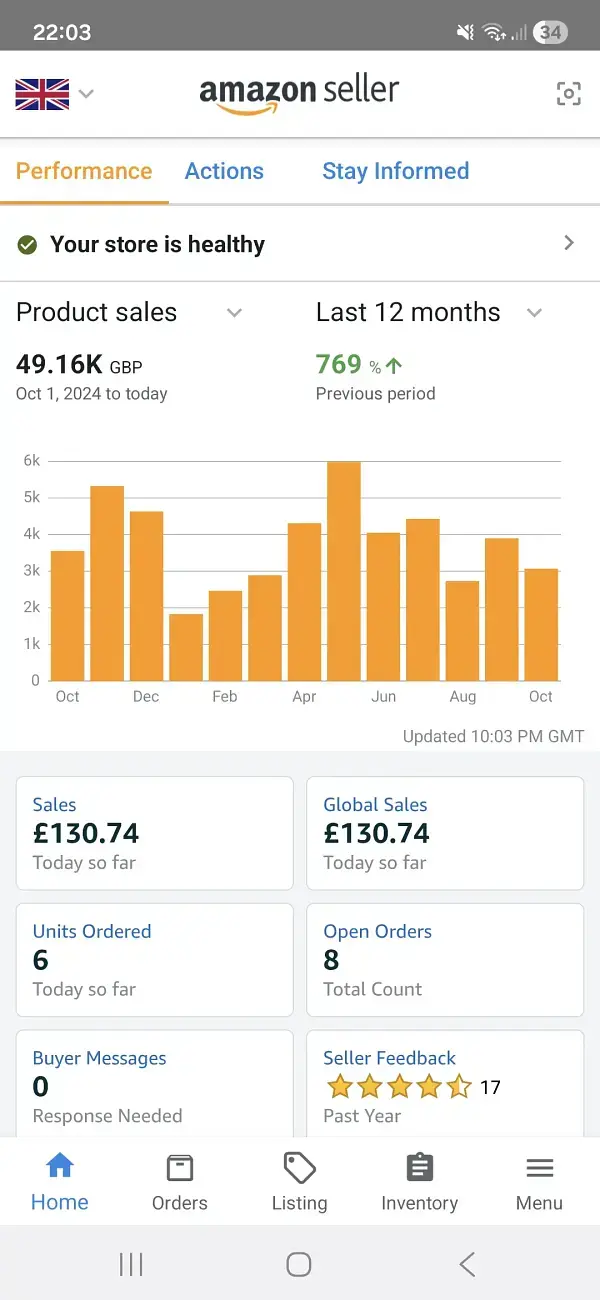Select the tallest May sales bar
The image size is (600, 1300).
[x=343, y=571]
